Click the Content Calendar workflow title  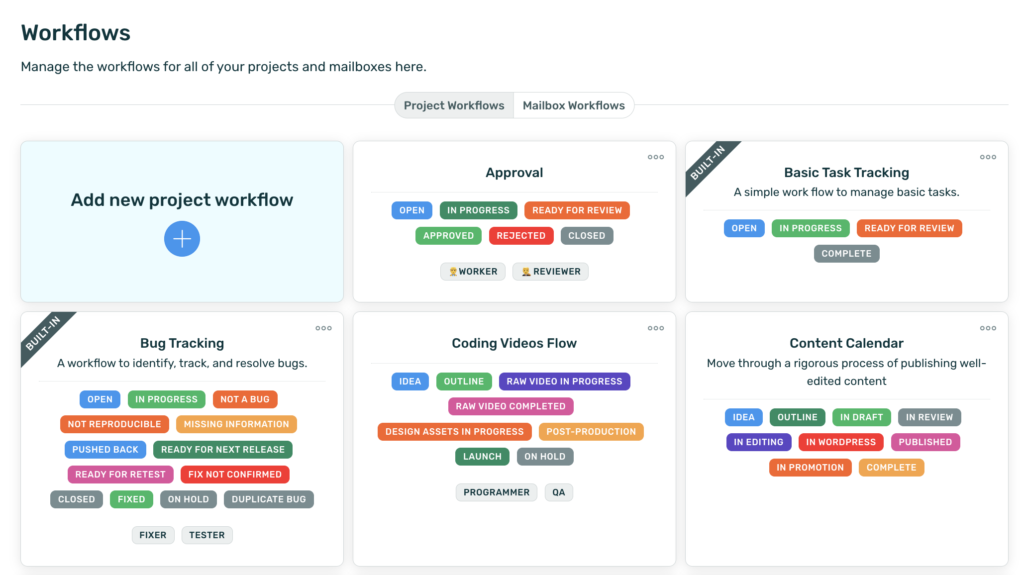coord(846,343)
